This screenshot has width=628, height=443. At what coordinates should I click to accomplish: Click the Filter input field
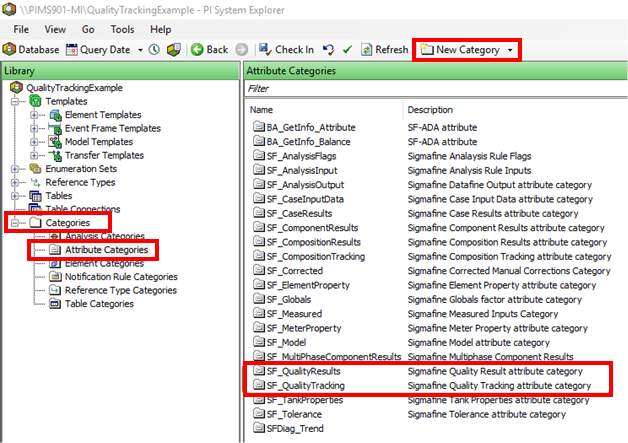[x=436, y=89]
